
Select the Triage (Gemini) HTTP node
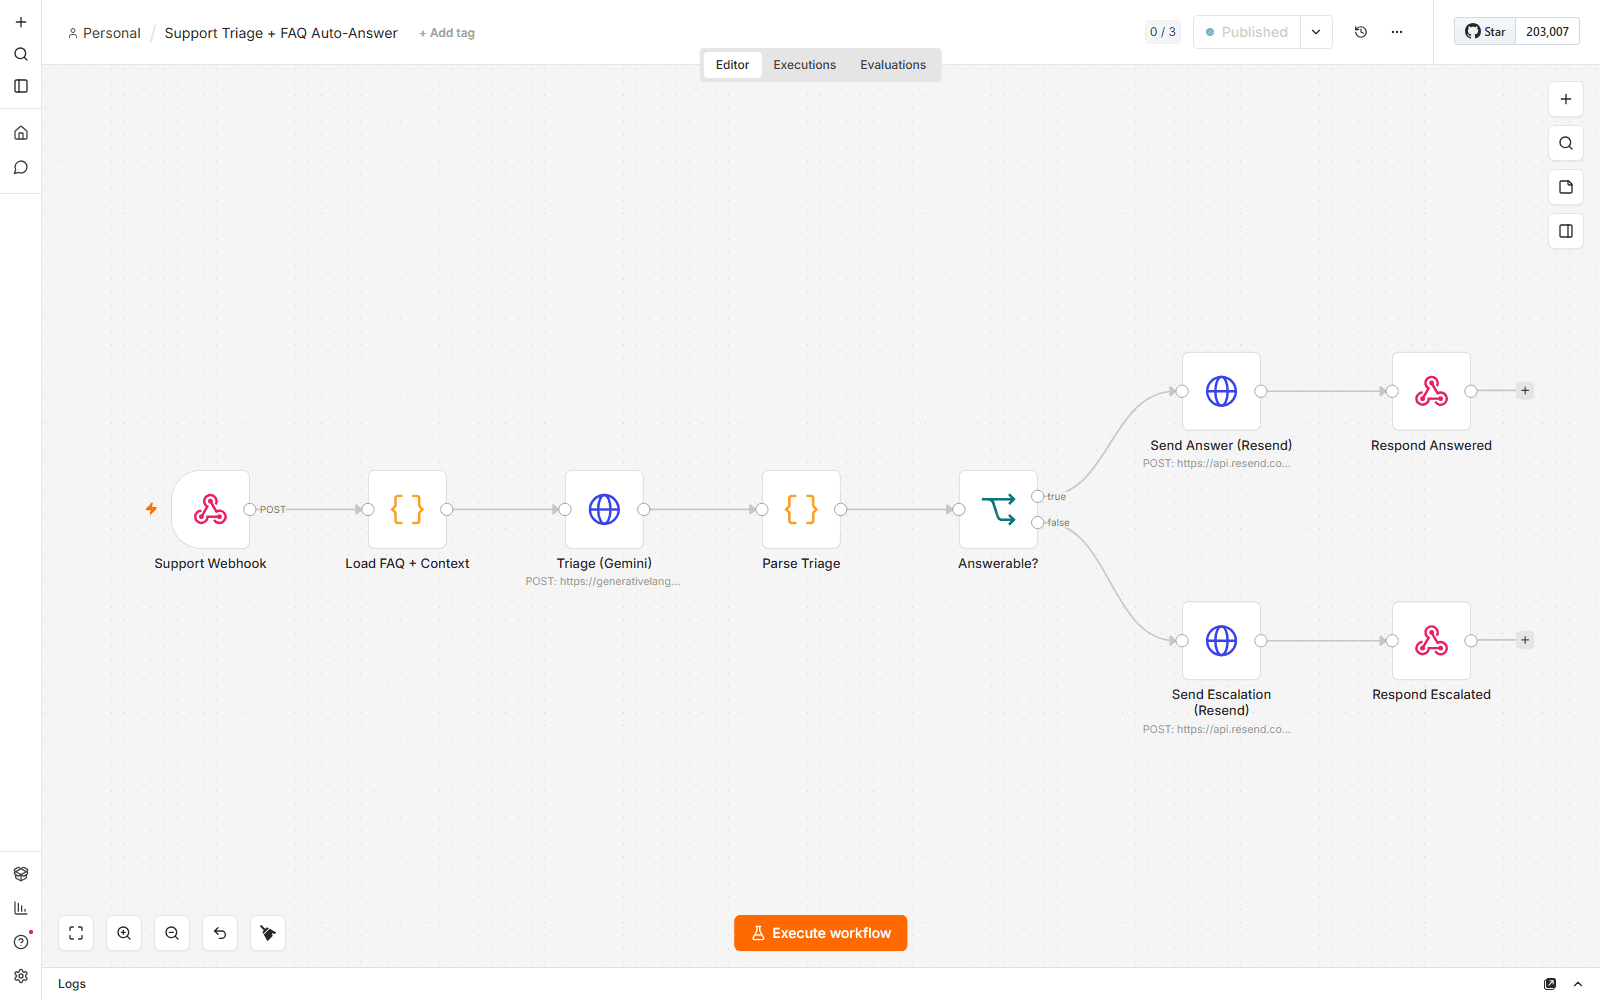tap(604, 509)
